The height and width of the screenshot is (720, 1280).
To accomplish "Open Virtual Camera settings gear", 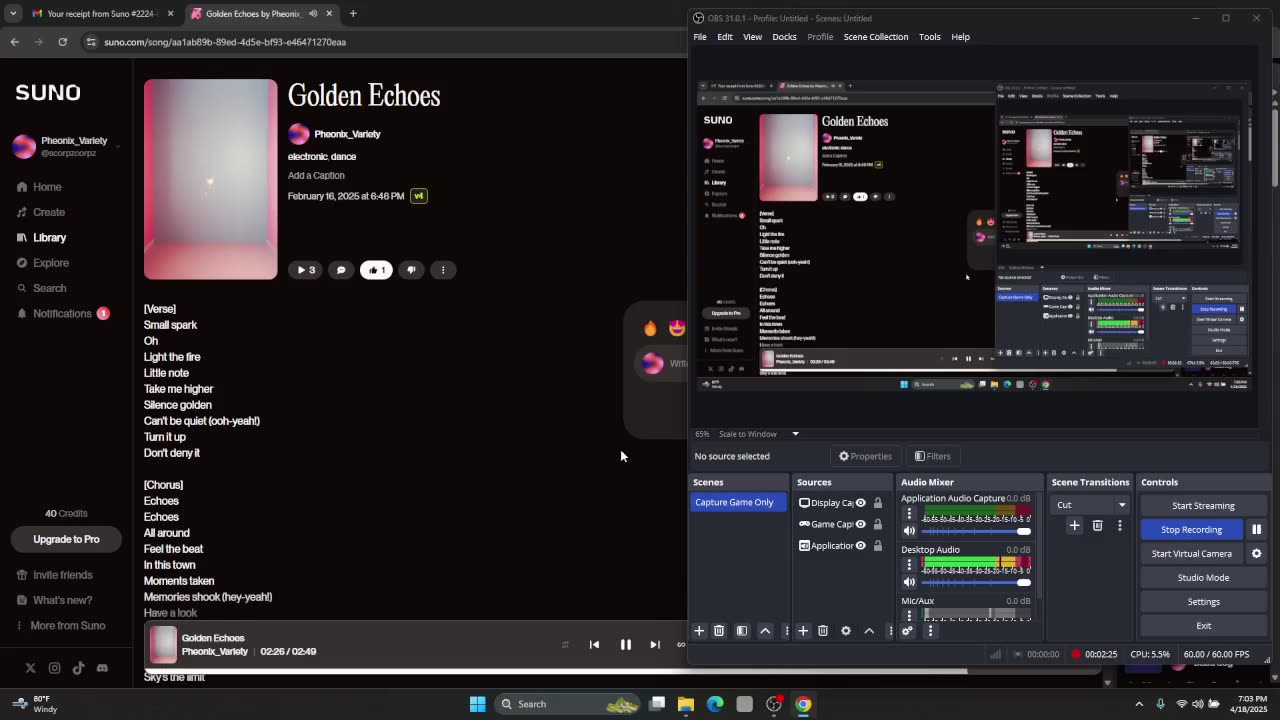I will pyautogui.click(x=1256, y=554).
